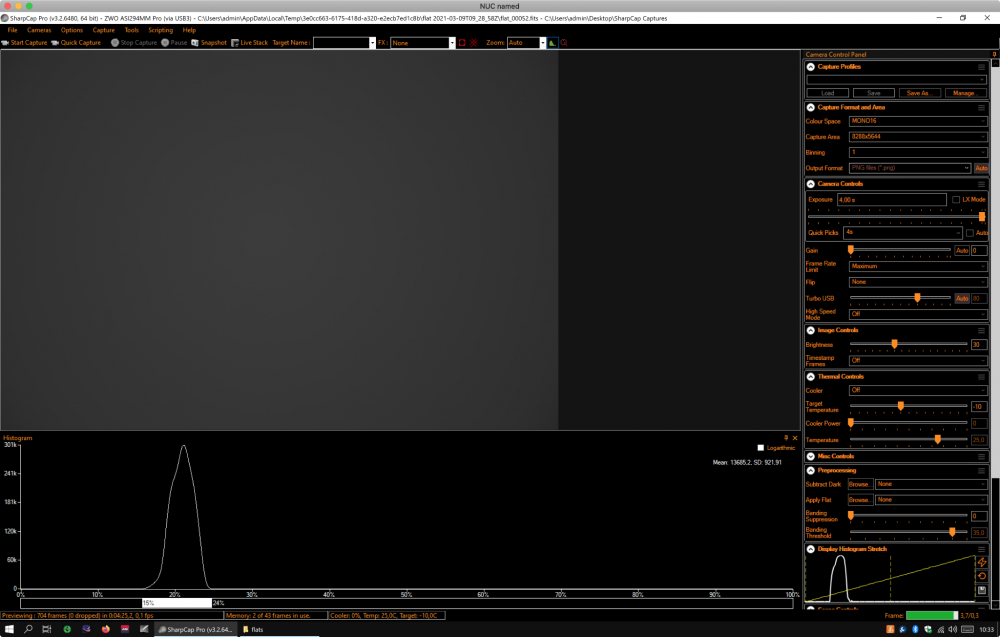The height and width of the screenshot is (637, 1000).
Task: Open the Tools menu
Action: pyautogui.click(x=131, y=30)
